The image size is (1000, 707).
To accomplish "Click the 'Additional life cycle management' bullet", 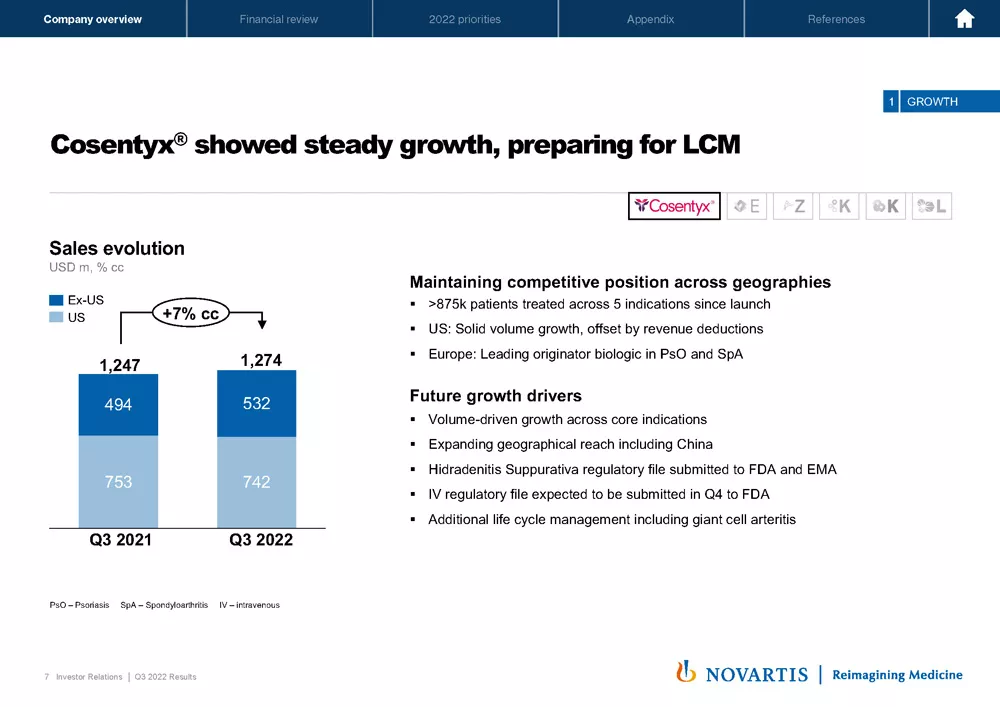I will [x=612, y=520].
